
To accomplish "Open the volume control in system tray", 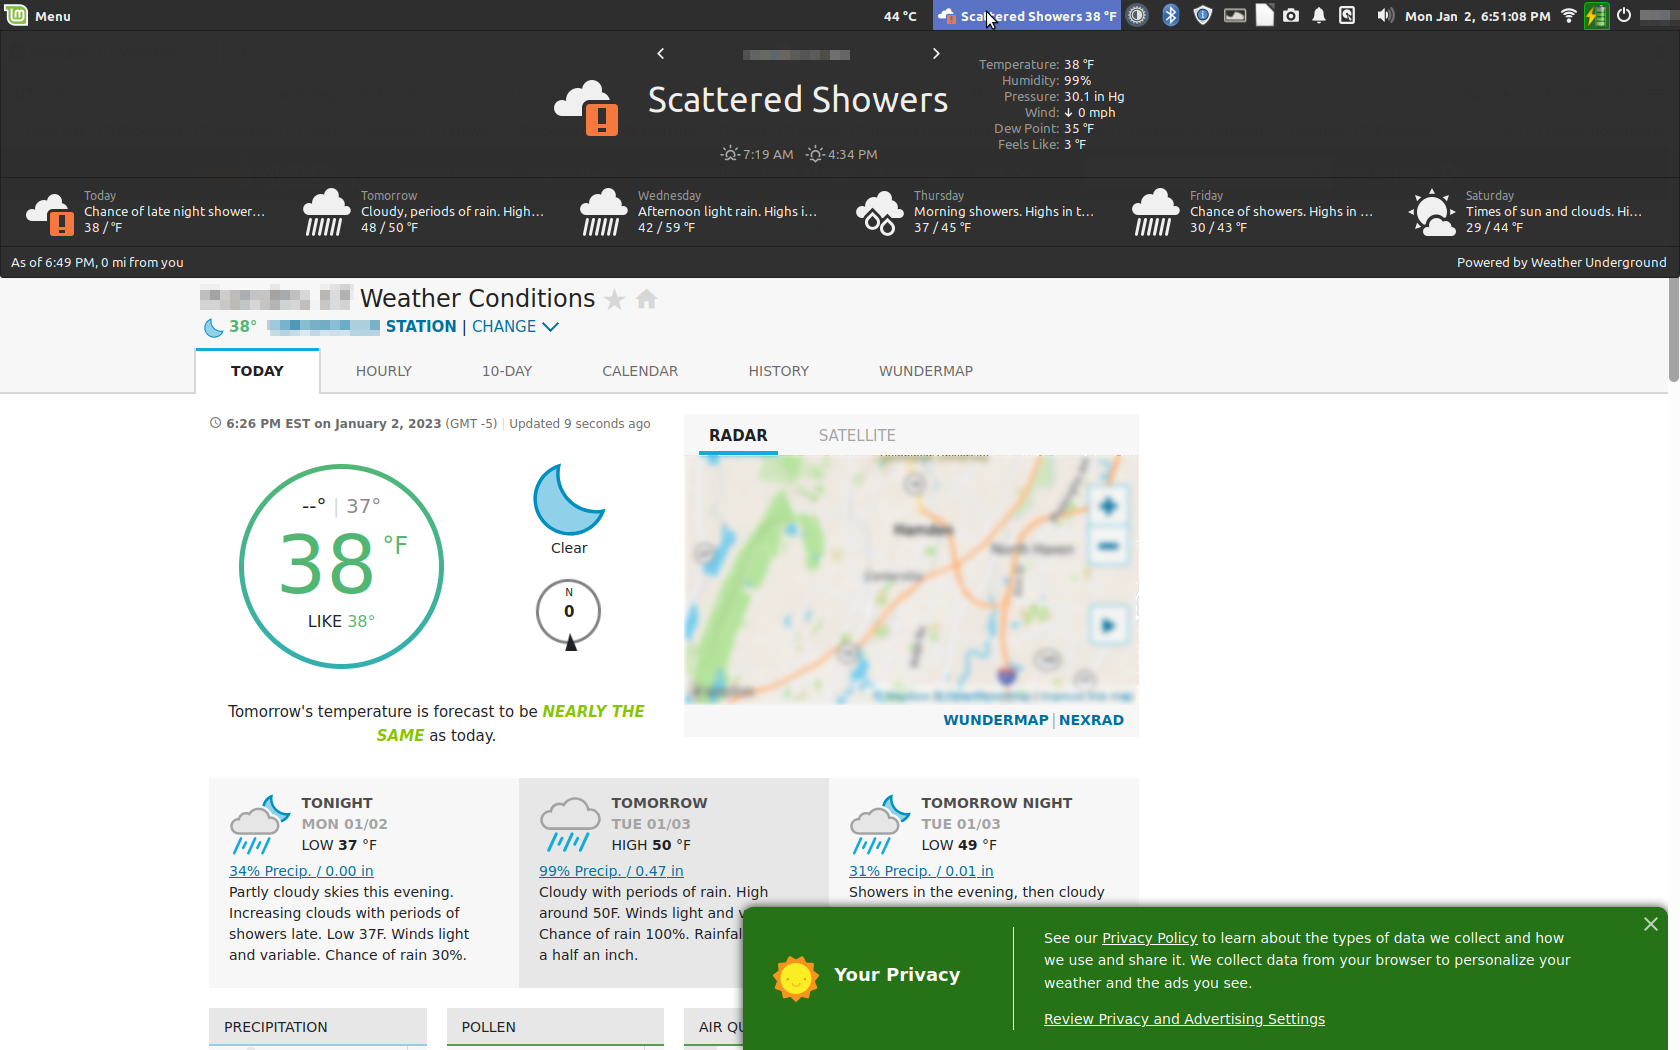I will 1385,15.
